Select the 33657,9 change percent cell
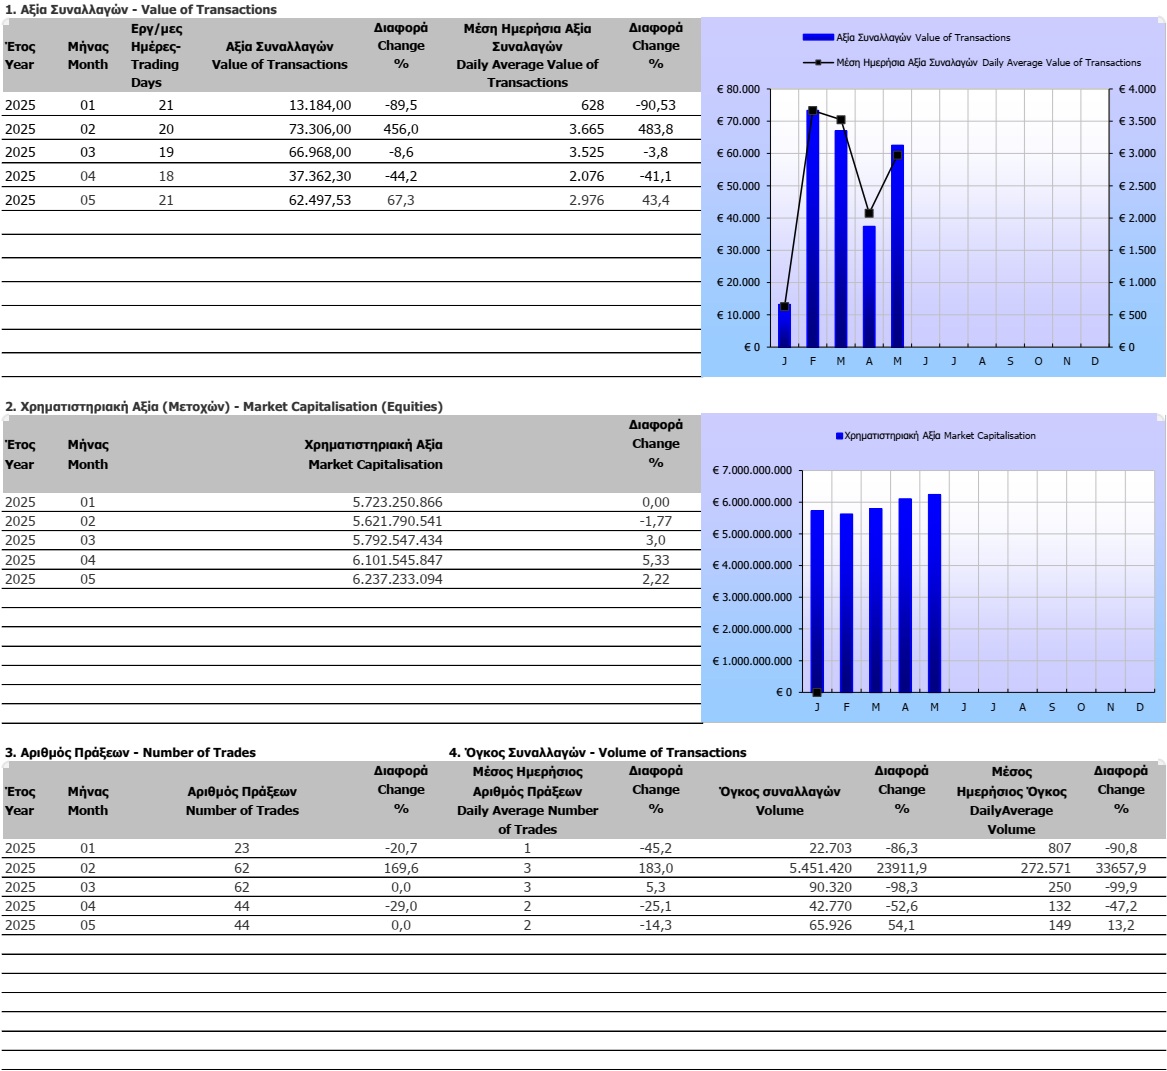Image resolution: width=1167 pixels, height=1071 pixels. [x=1121, y=868]
